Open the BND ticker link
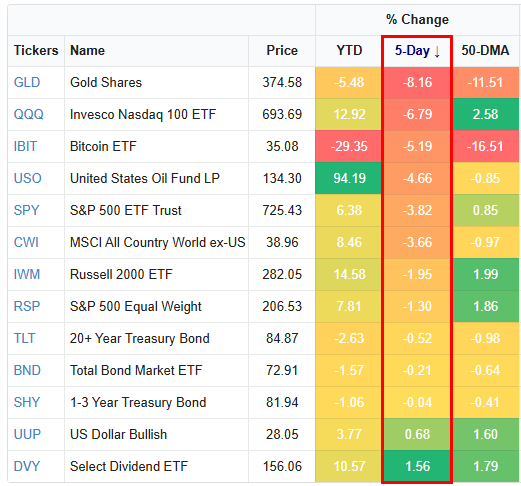This screenshot has height=486, width=521. (x=27, y=370)
